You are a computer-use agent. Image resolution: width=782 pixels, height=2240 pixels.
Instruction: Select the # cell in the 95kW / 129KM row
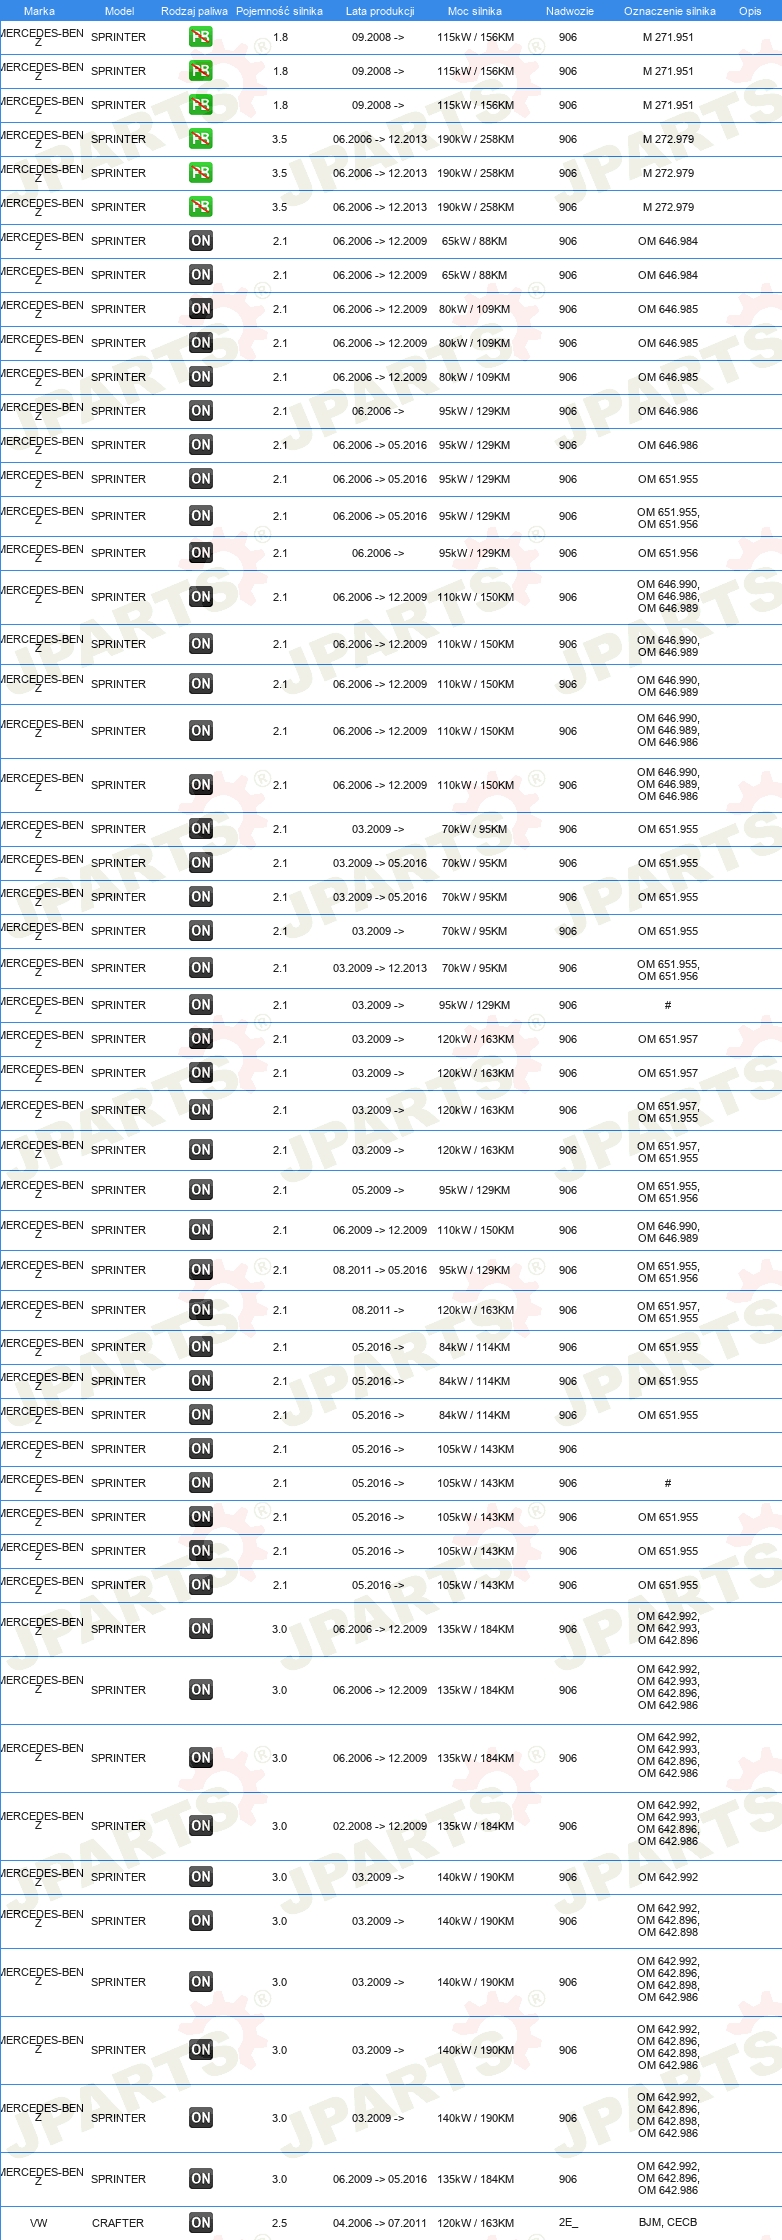[x=668, y=1005]
